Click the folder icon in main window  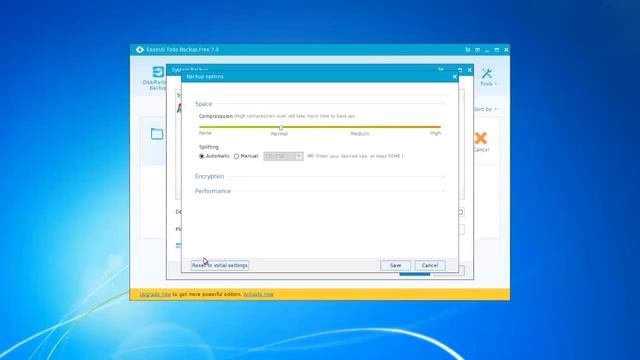[157, 133]
